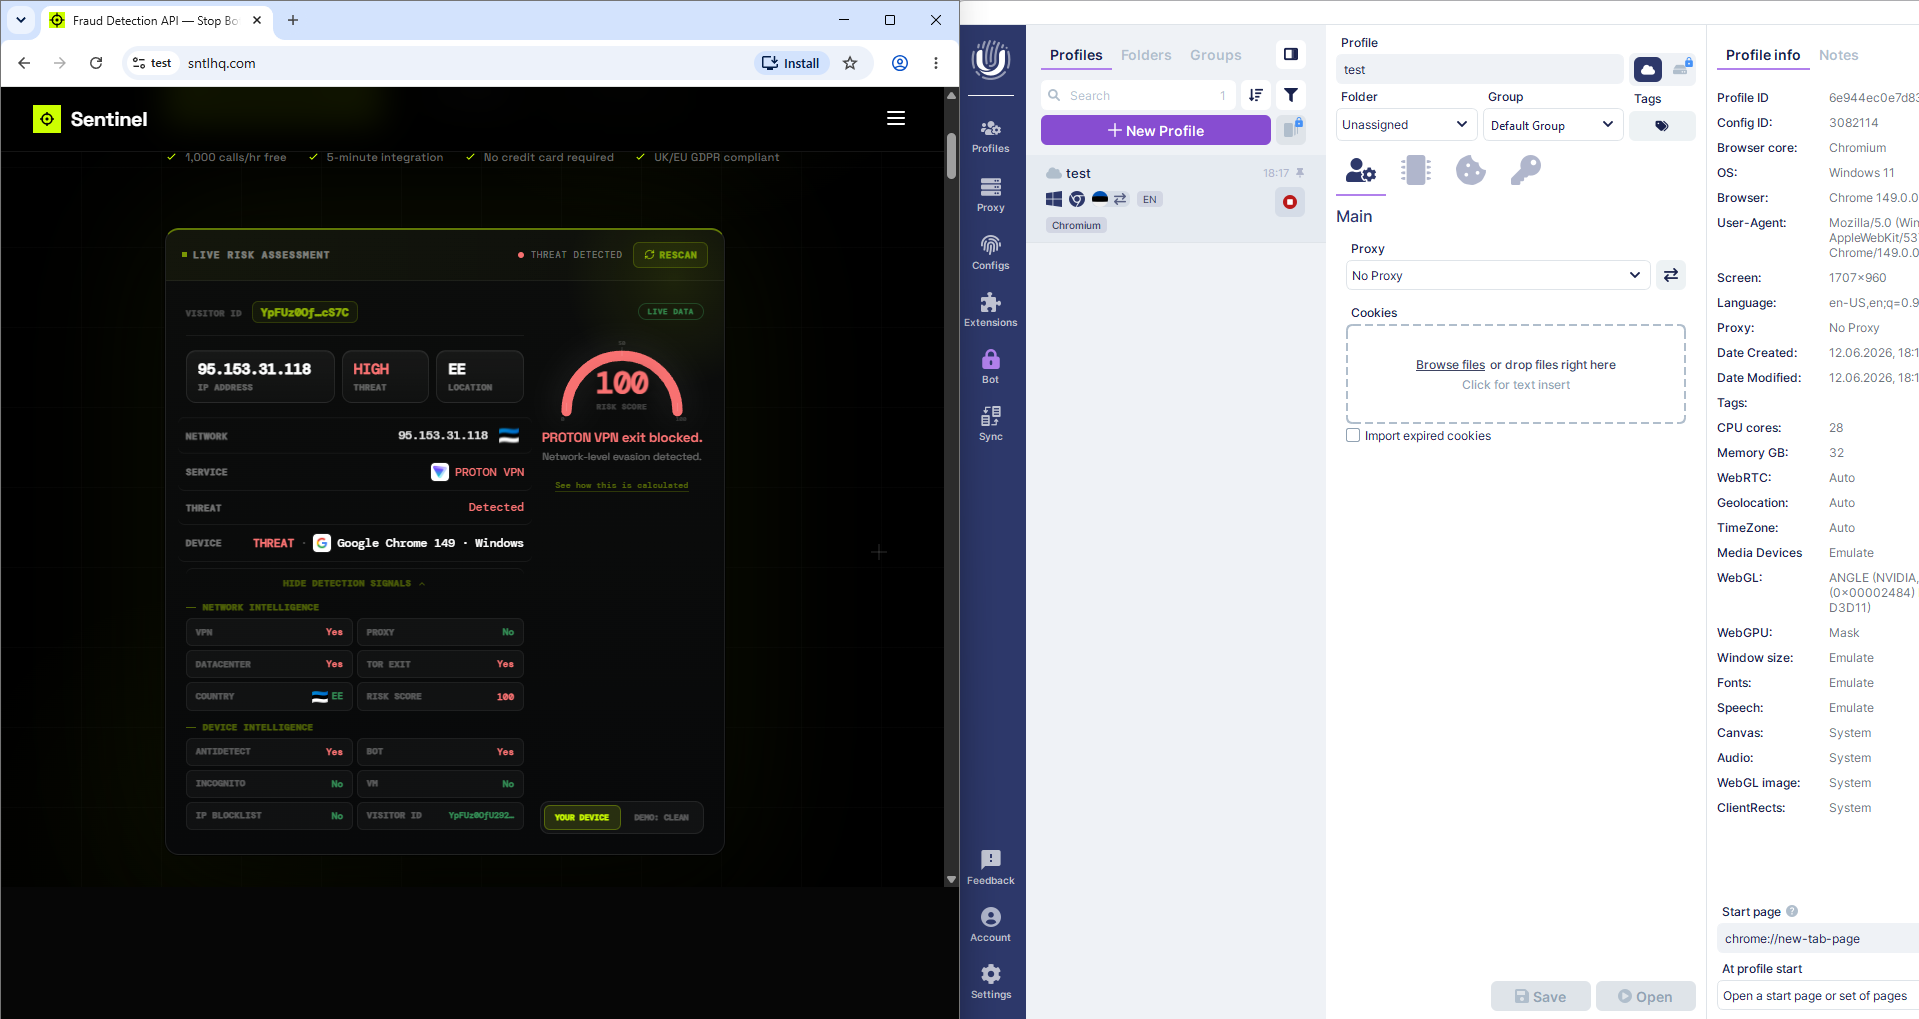Open Extensions puzzle section
The height and width of the screenshot is (1019, 1919).
[x=990, y=310]
